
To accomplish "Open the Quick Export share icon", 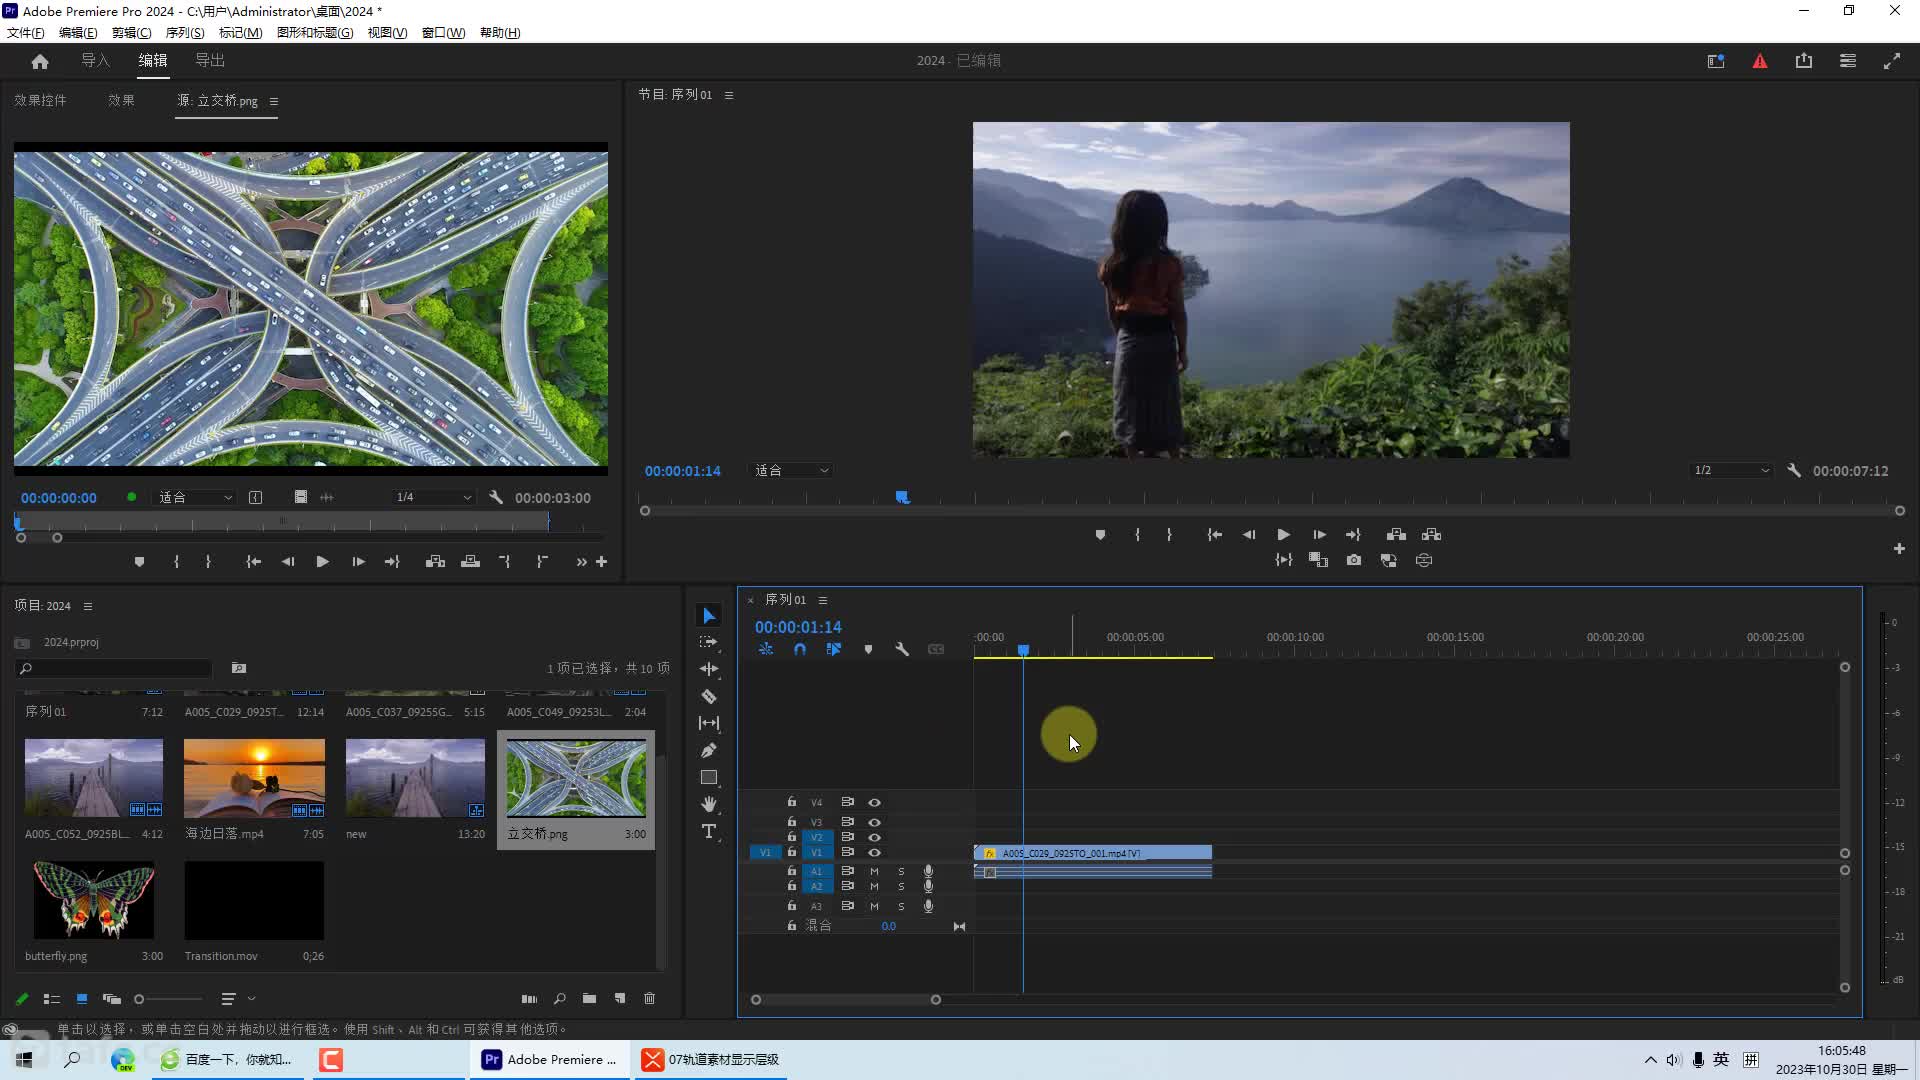I will [1804, 61].
